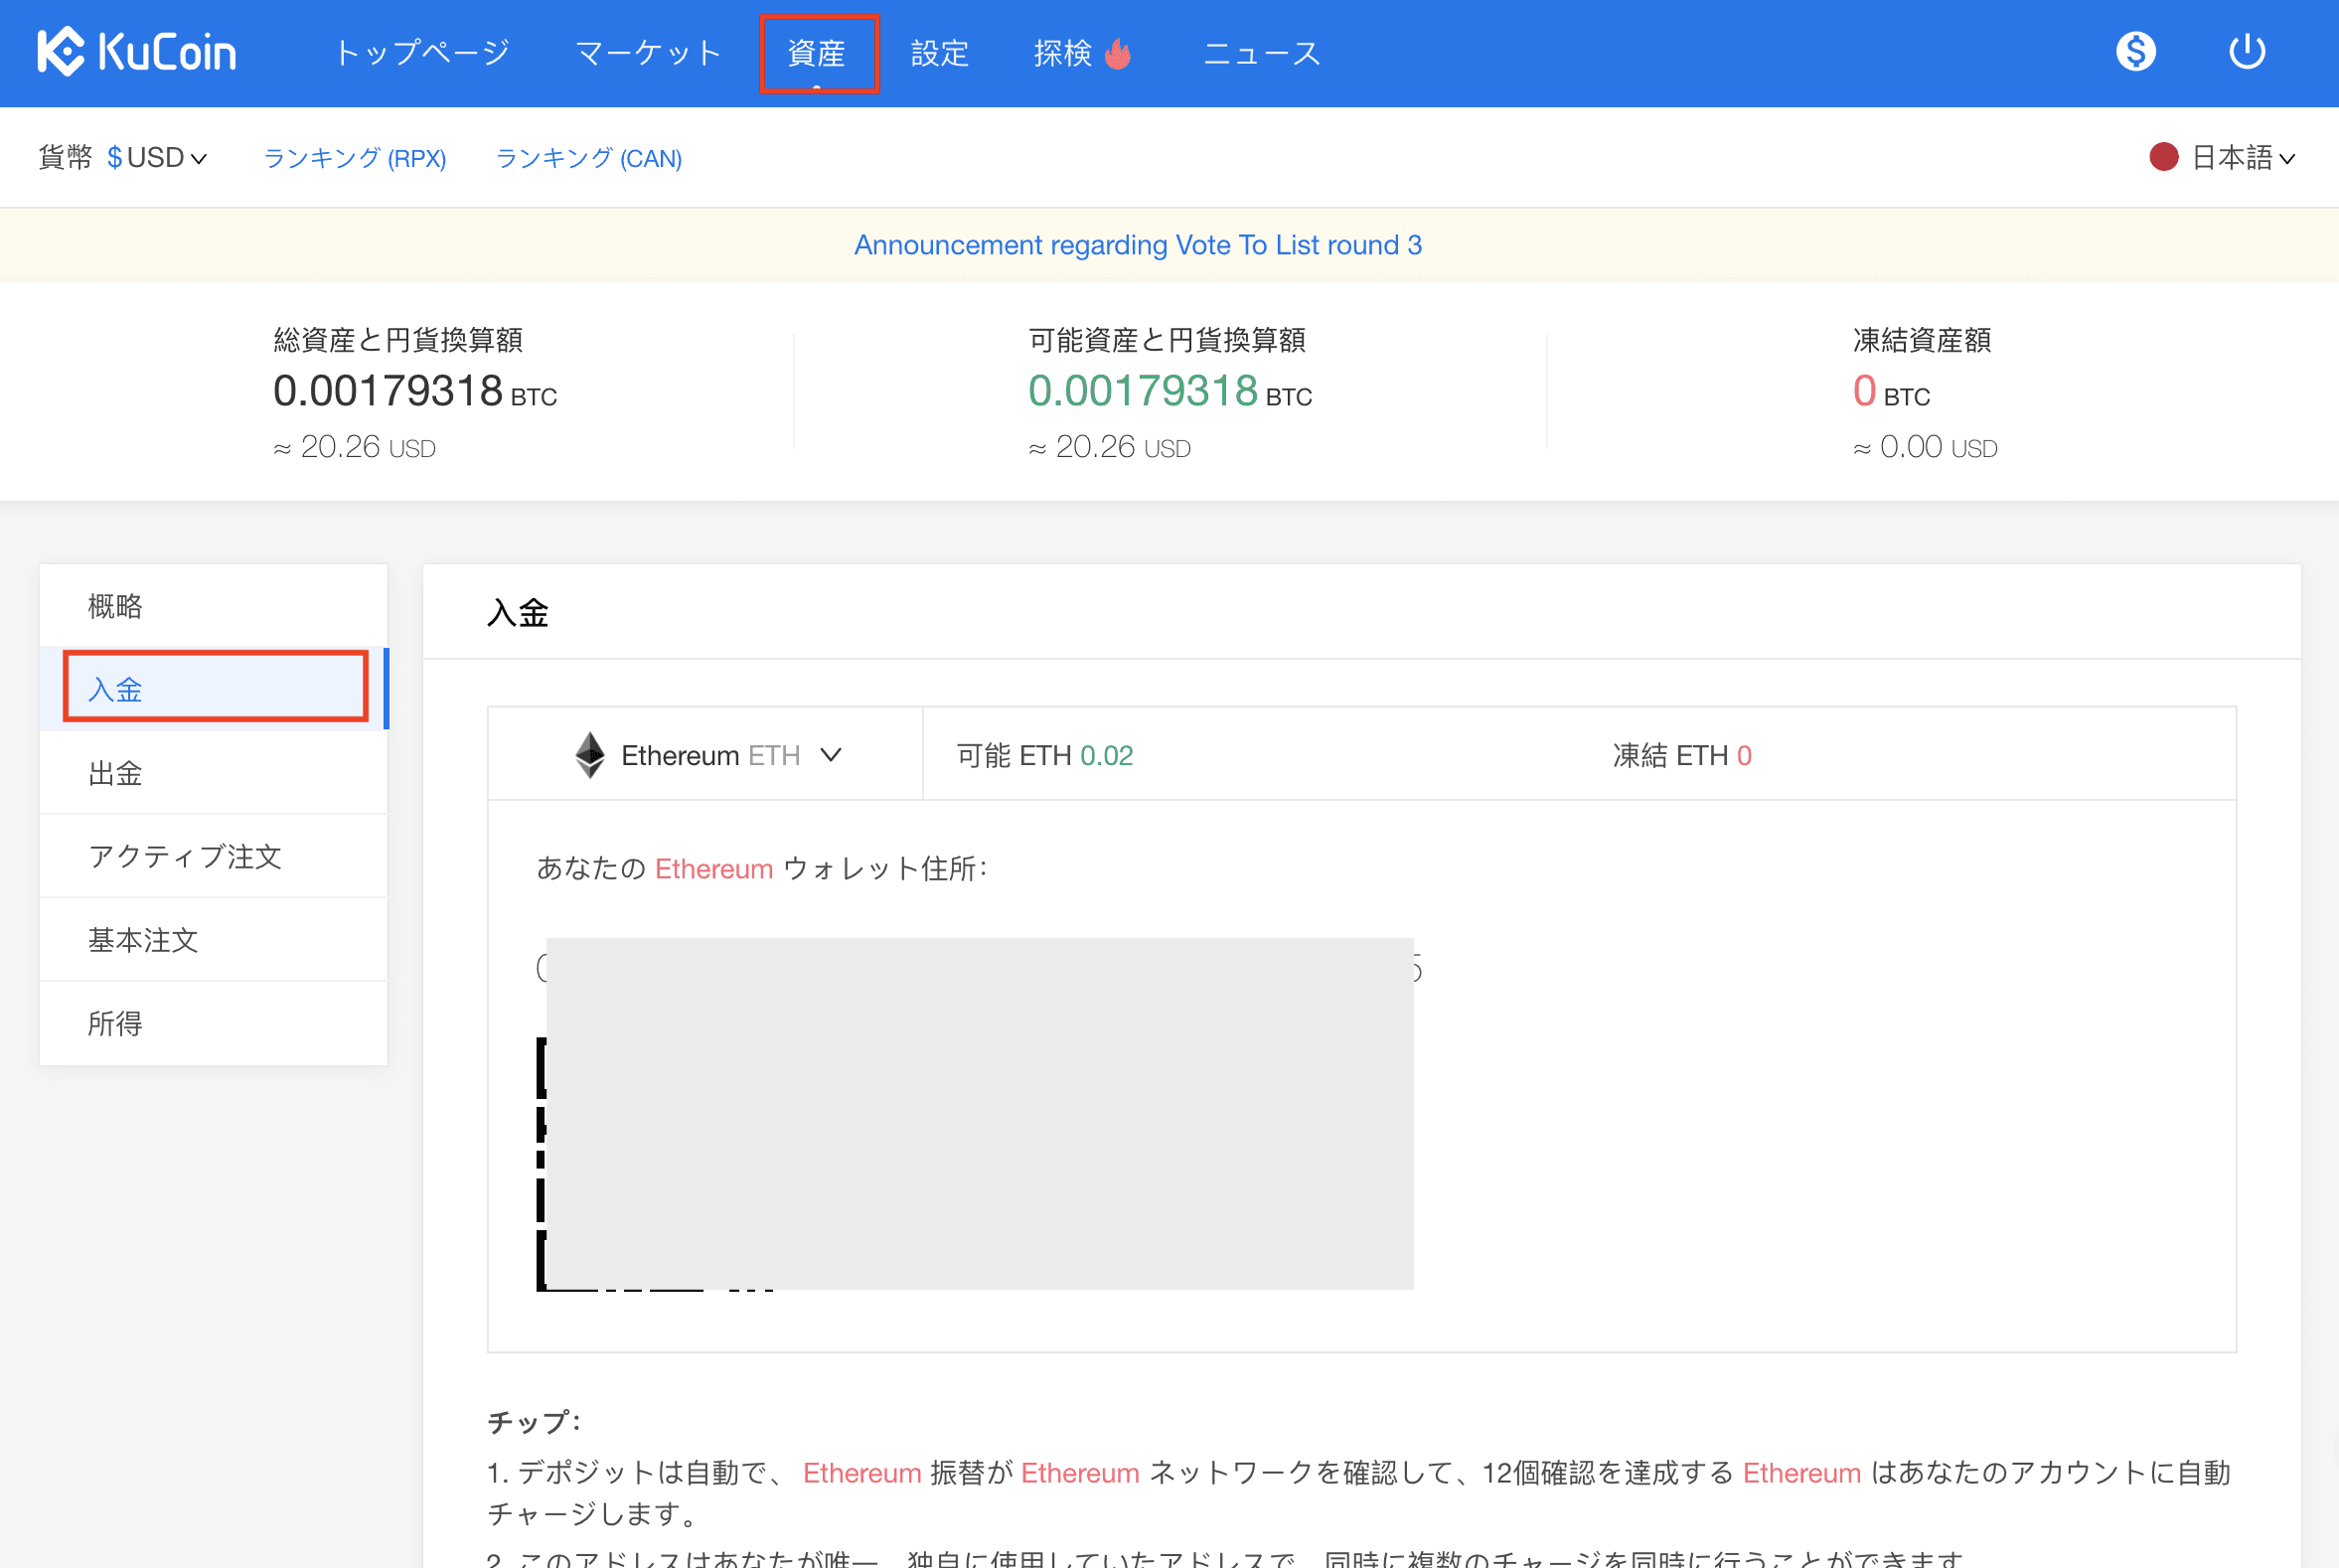Click the ランキング (CAN) link

tap(588, 158)
